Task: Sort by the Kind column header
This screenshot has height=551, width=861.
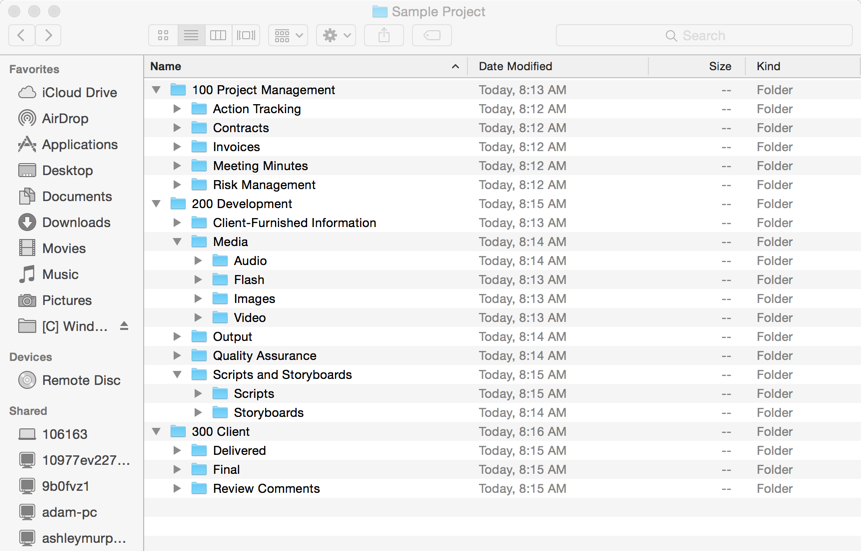Action: click(803, 66)
